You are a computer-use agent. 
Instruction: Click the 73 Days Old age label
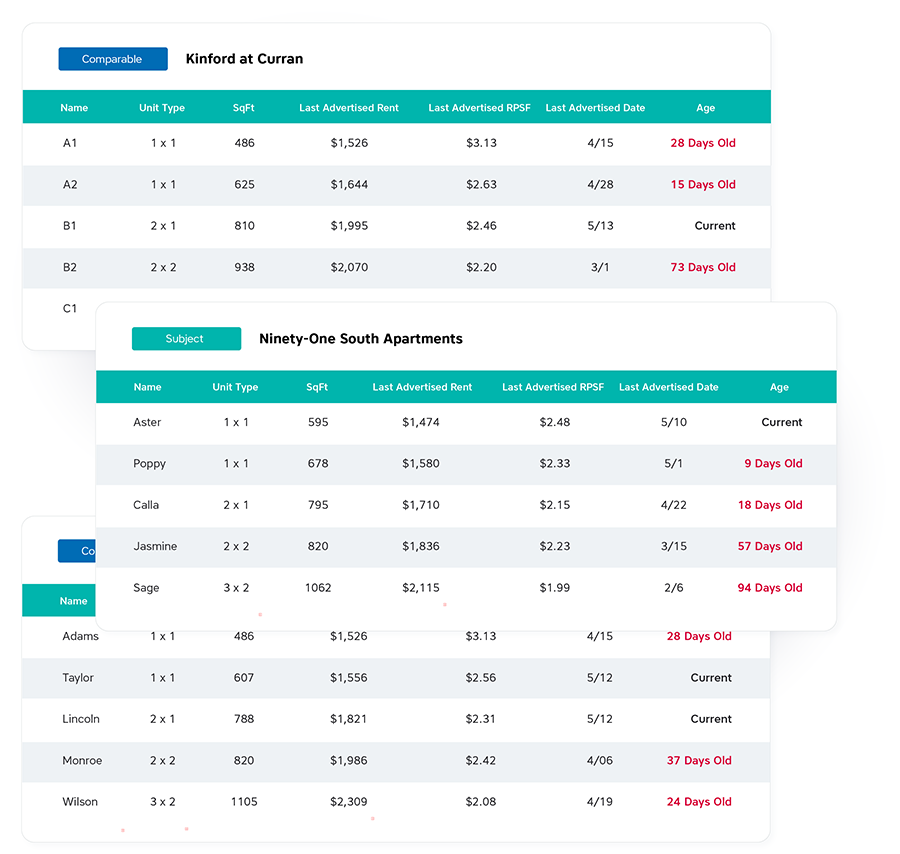tap(703, 267)
